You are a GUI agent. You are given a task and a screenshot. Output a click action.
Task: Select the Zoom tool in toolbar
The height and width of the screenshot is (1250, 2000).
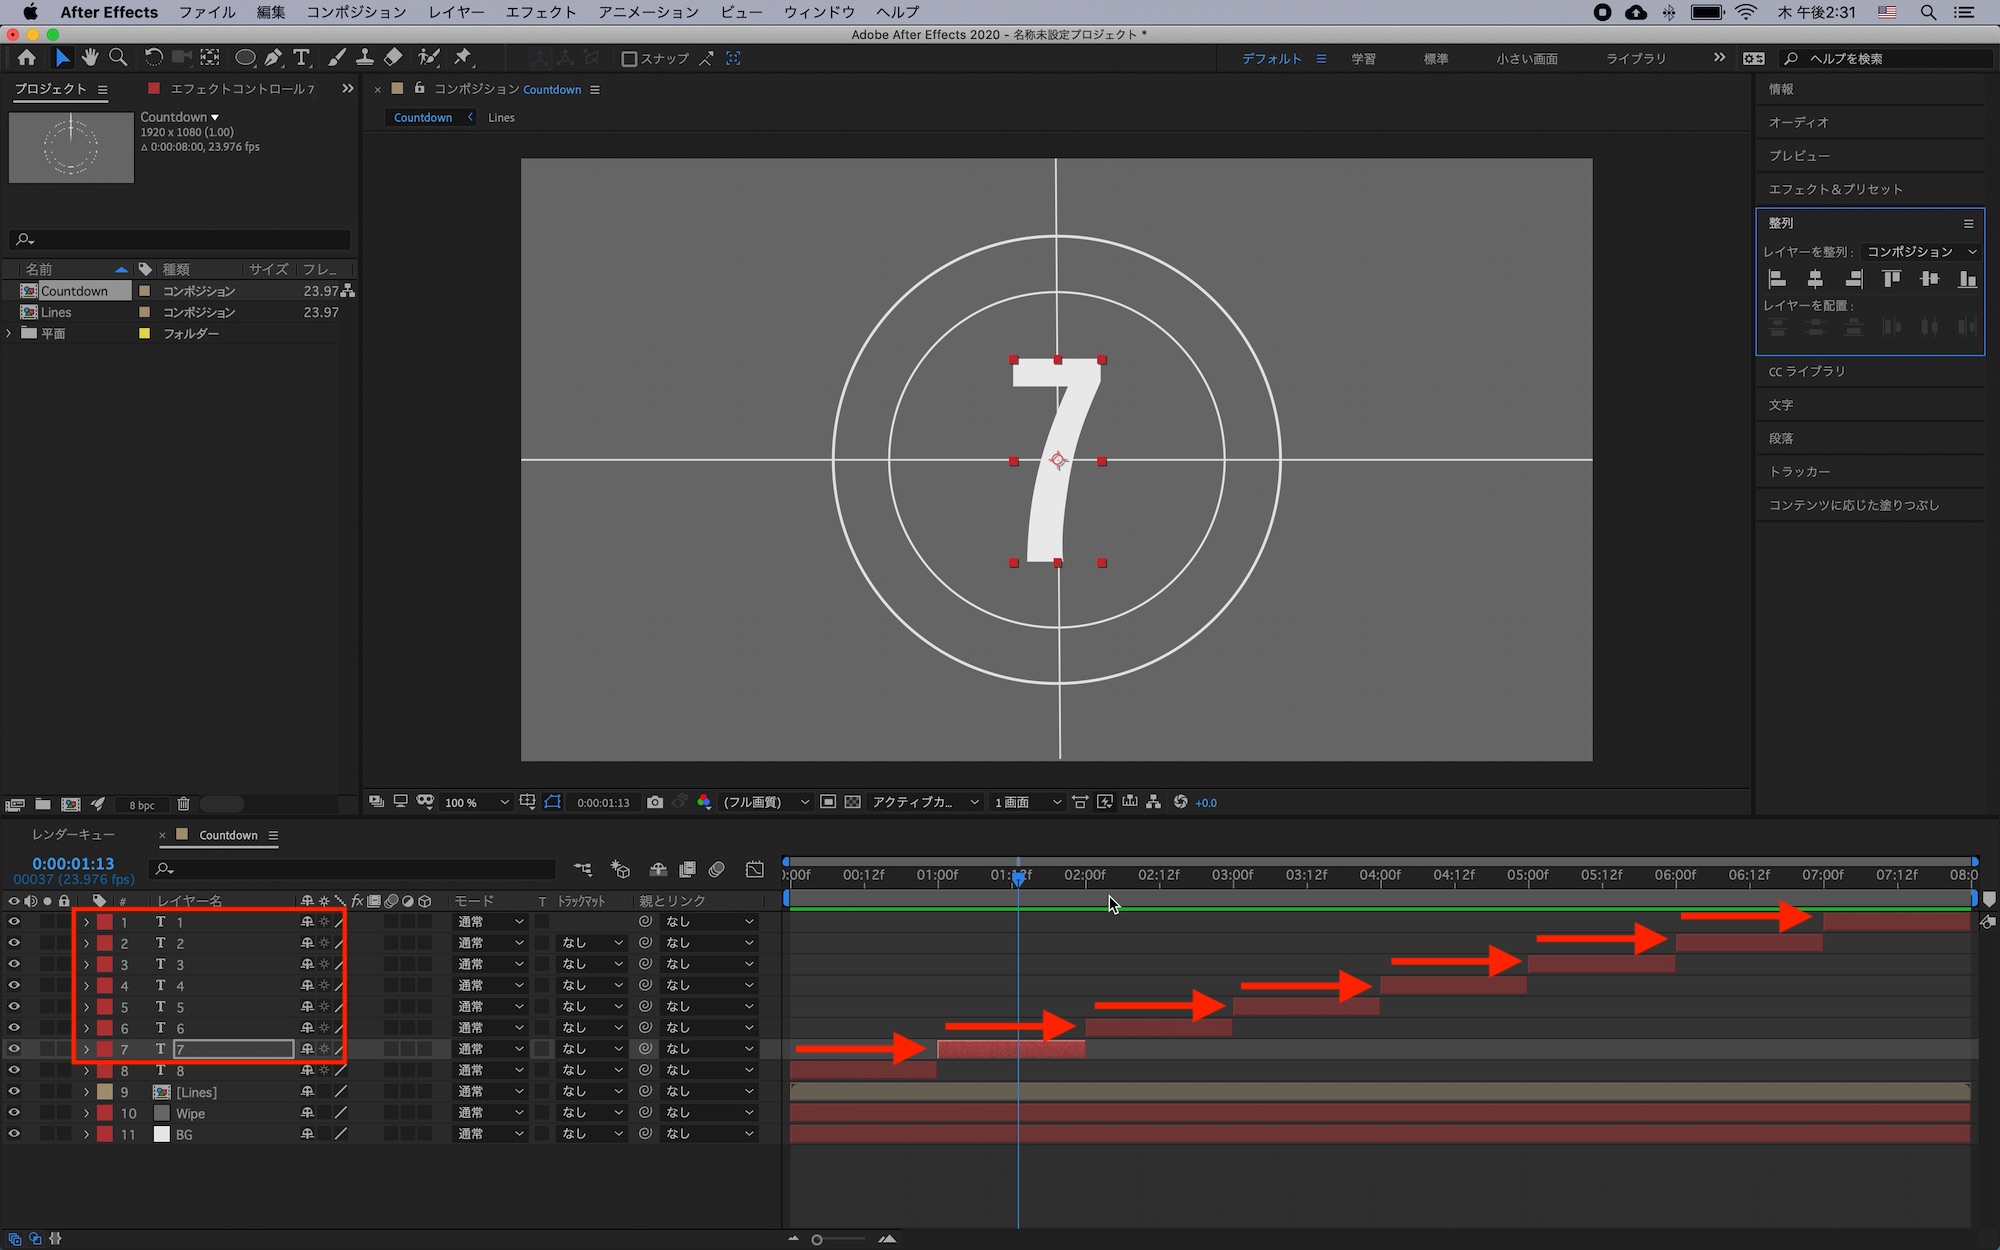118,58
